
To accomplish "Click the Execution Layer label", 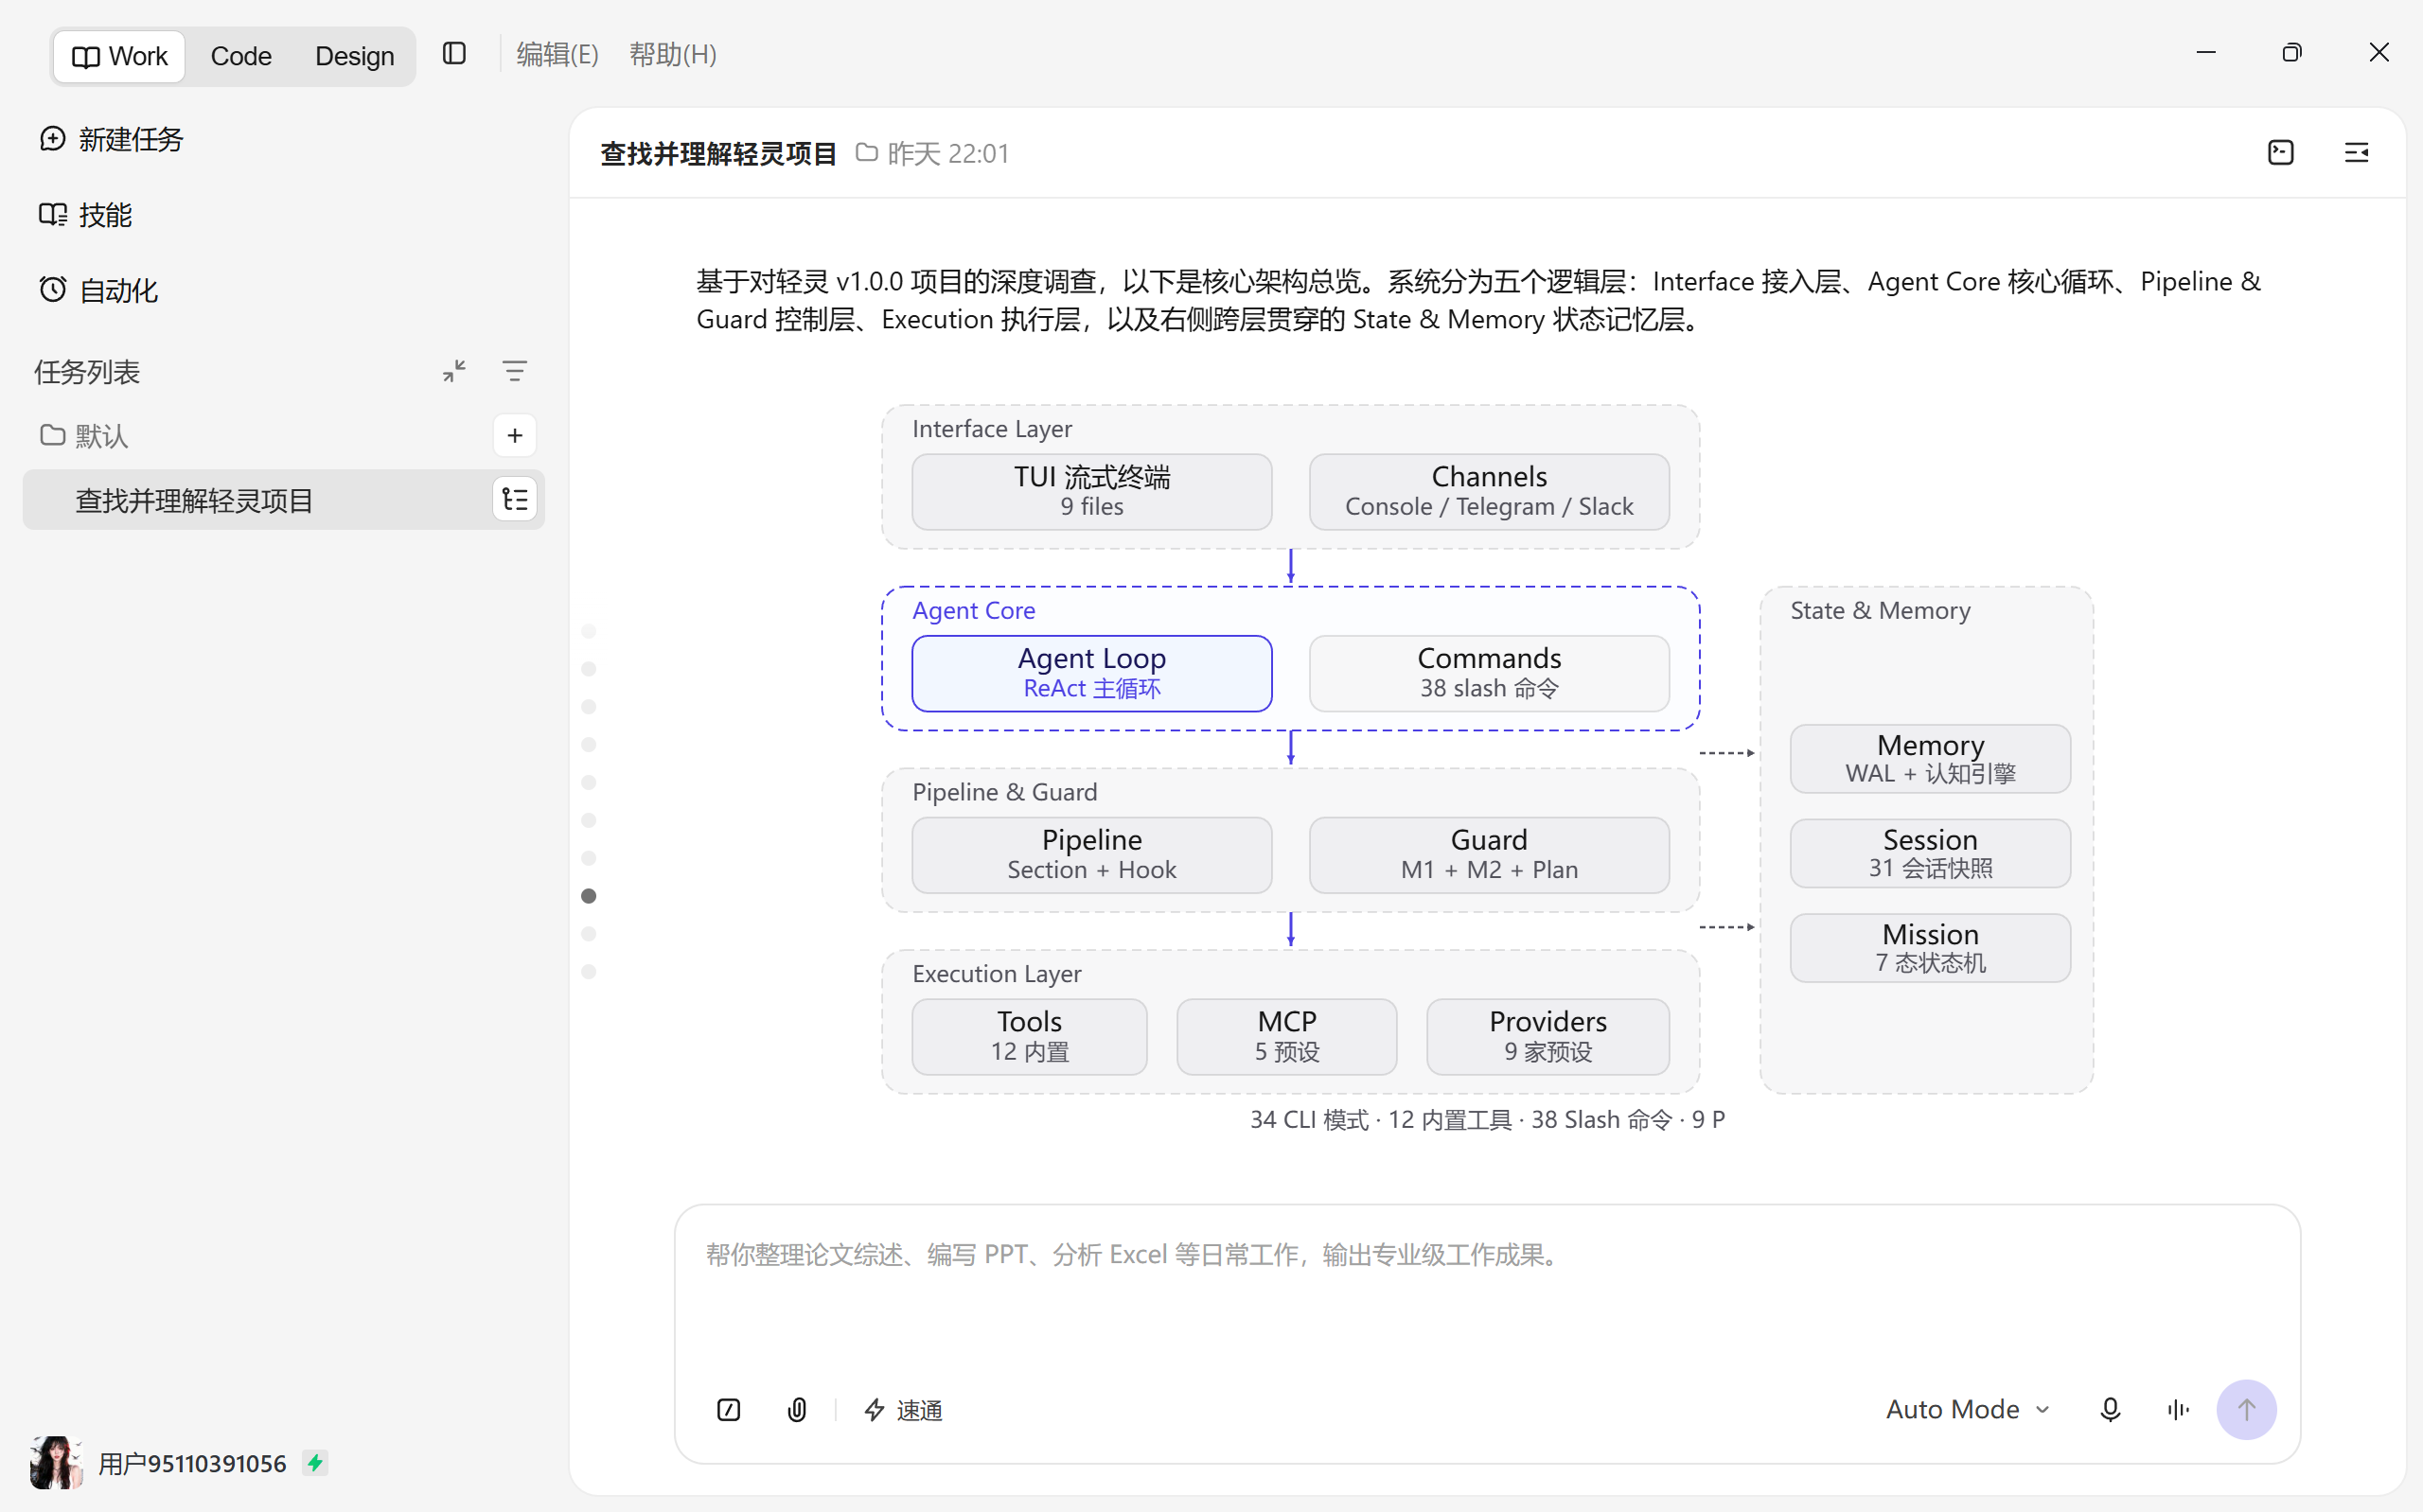I will click(x=996, y=973).
